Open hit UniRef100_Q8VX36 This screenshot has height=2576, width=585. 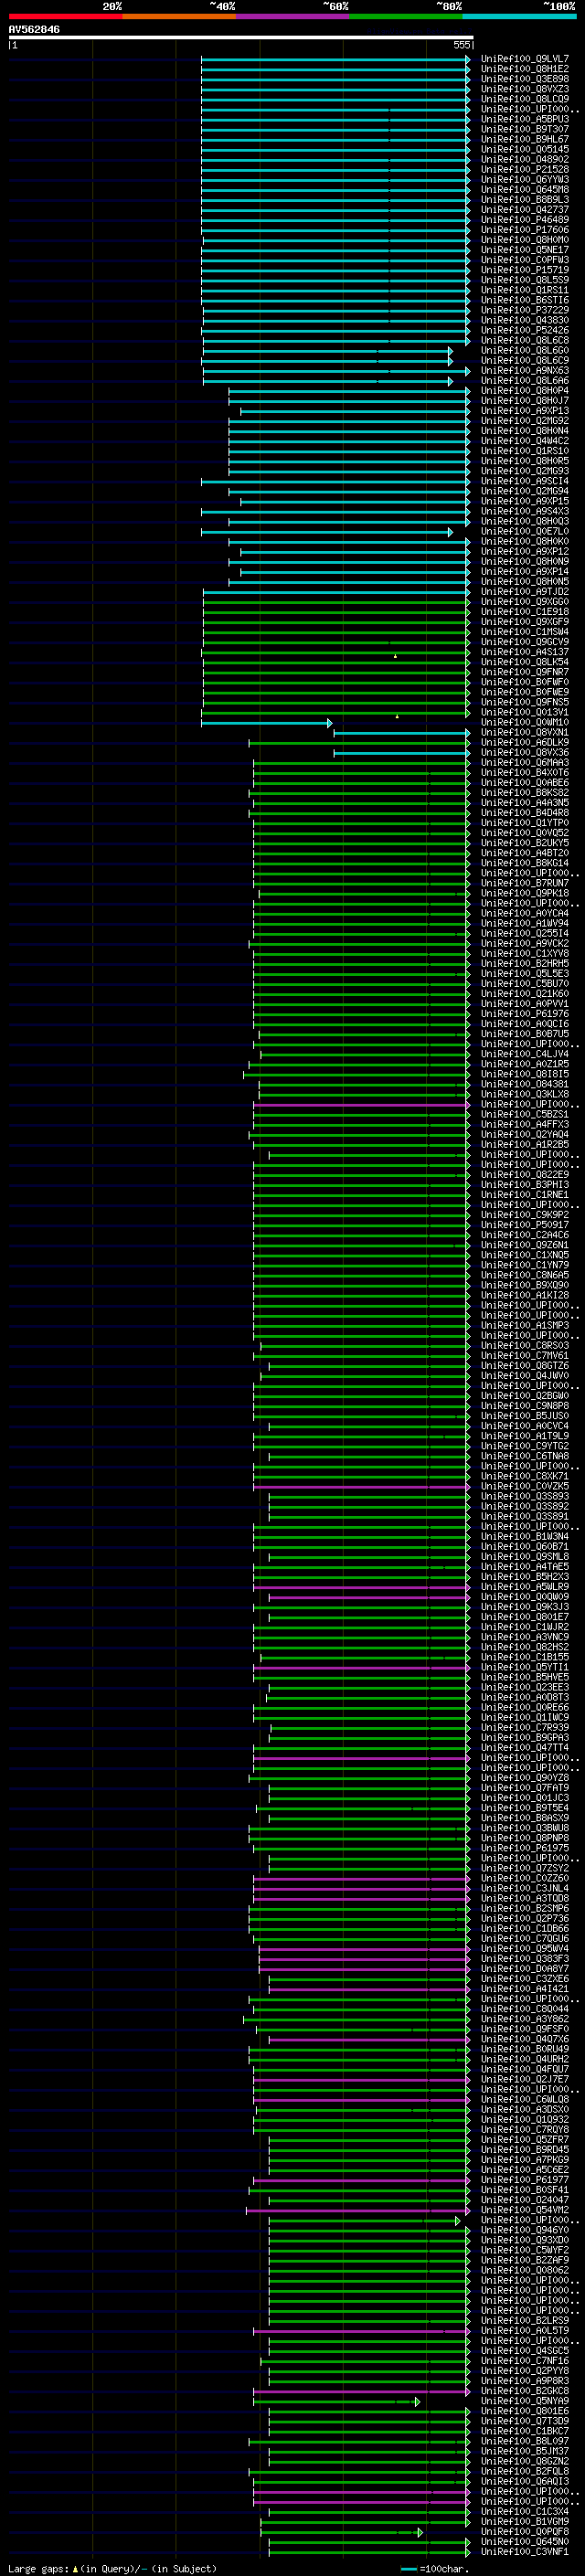point(525,753)
